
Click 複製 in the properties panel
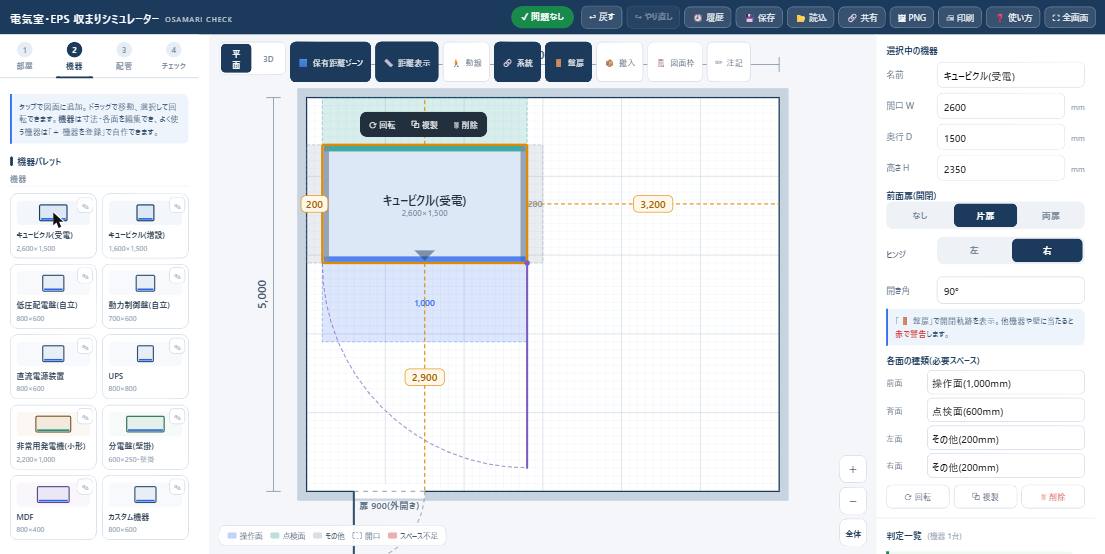coord(985,496)
